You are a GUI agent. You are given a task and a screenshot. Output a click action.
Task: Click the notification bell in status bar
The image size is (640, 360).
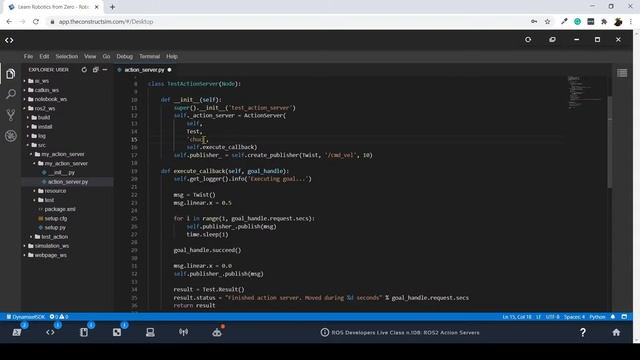pyautogui.click(x=613, y=317)
